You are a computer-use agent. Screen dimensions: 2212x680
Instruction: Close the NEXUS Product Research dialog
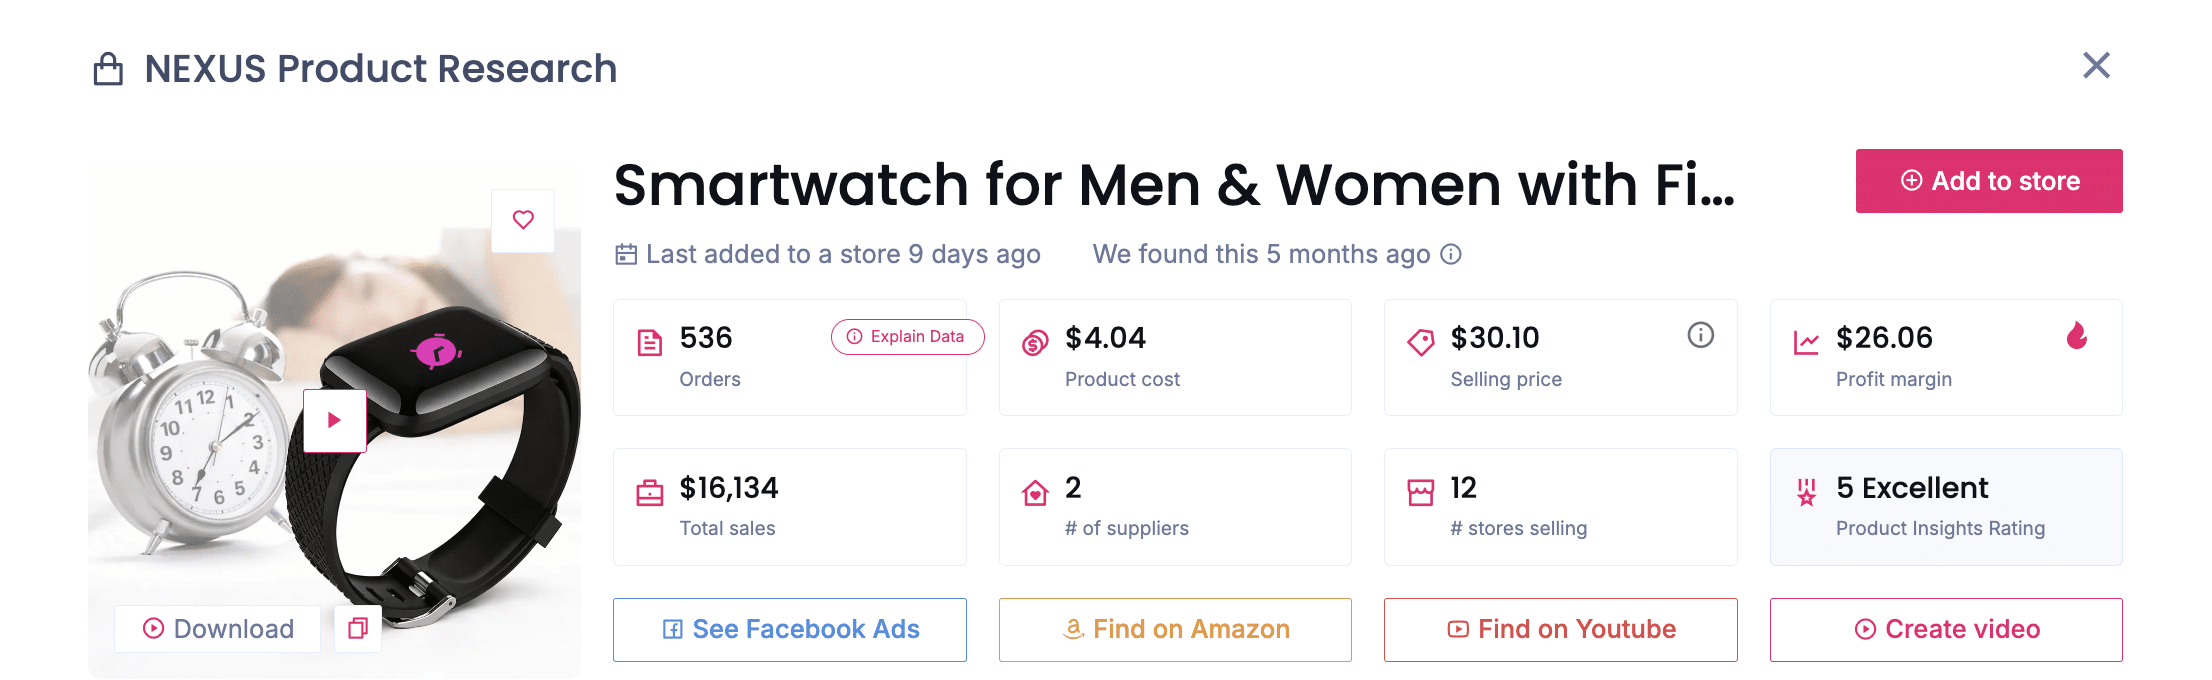pyautogui.click(x=2096, y=66)
